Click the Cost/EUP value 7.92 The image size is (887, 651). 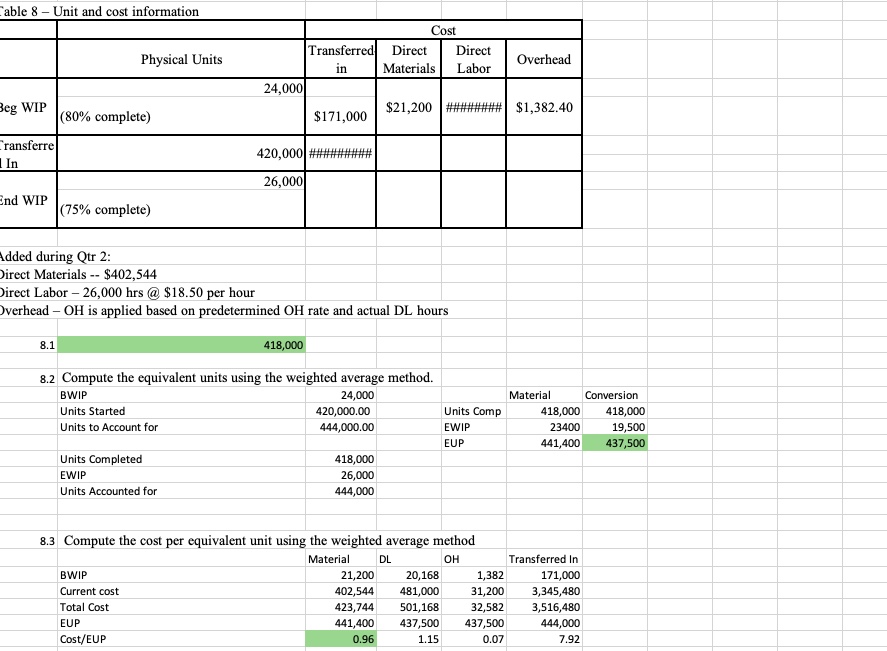point(545,638)
